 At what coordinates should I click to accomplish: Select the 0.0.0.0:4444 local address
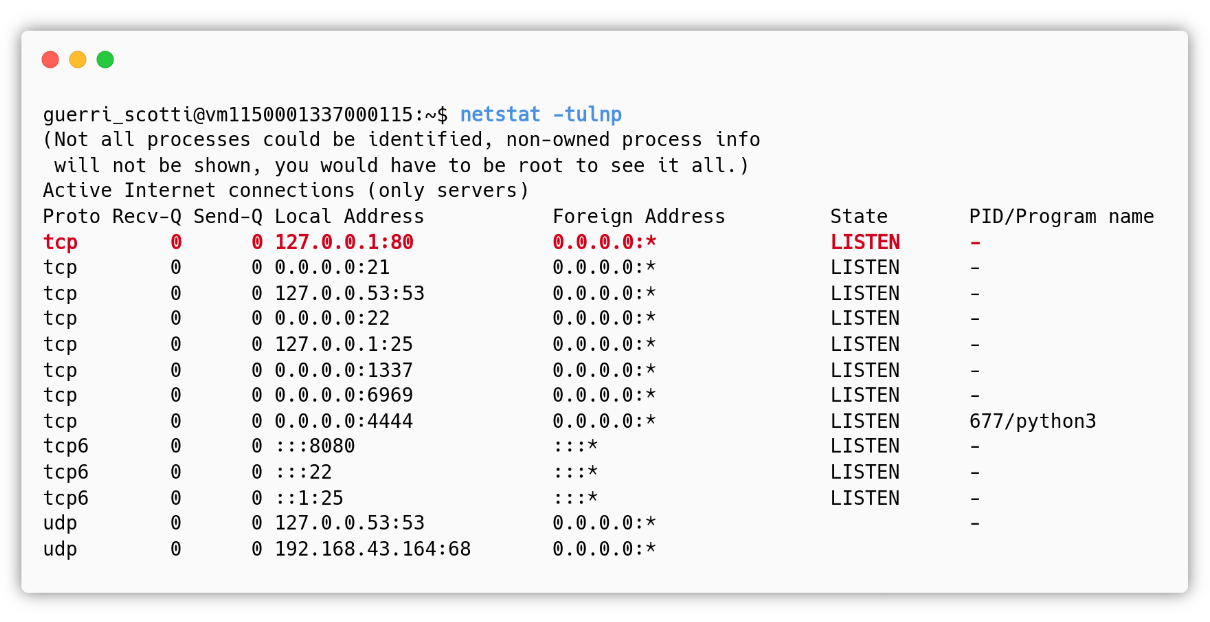344,421
